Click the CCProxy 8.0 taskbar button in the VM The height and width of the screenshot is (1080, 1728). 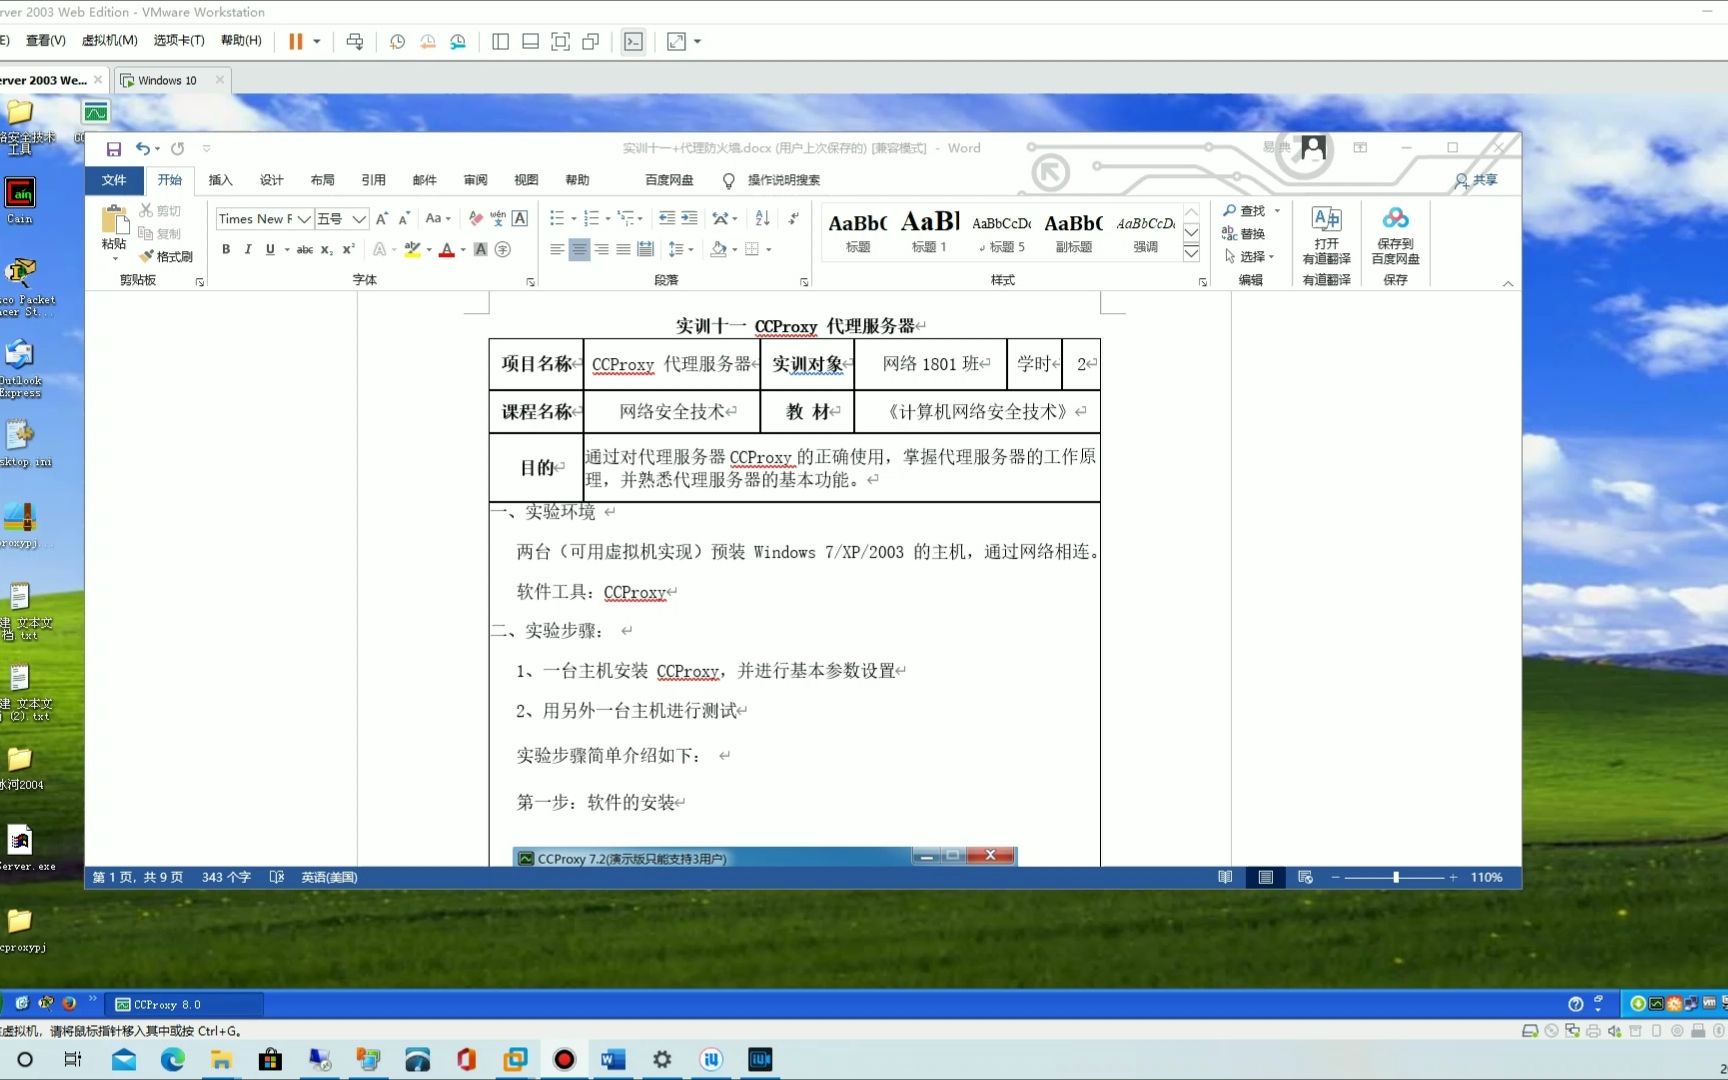[185, 1004]
